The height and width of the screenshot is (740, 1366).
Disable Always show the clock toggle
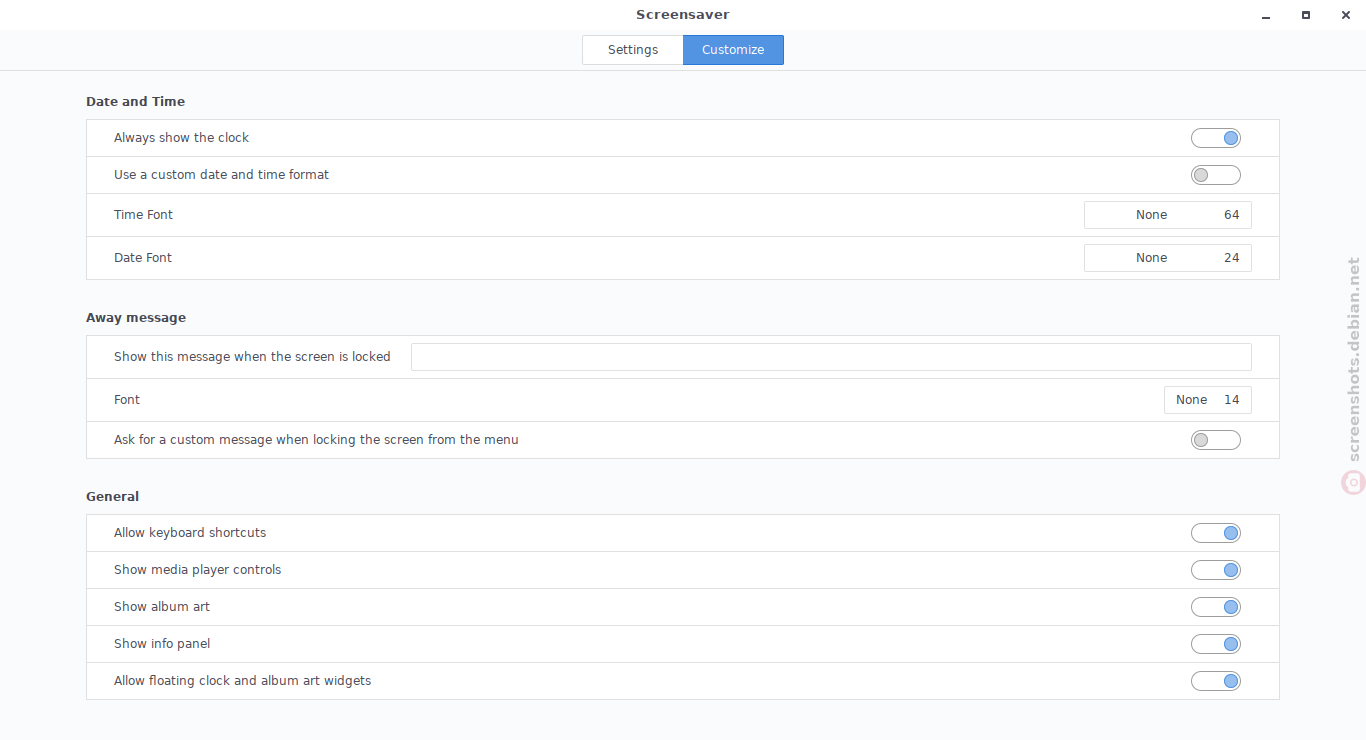(x=1215, y=138)
